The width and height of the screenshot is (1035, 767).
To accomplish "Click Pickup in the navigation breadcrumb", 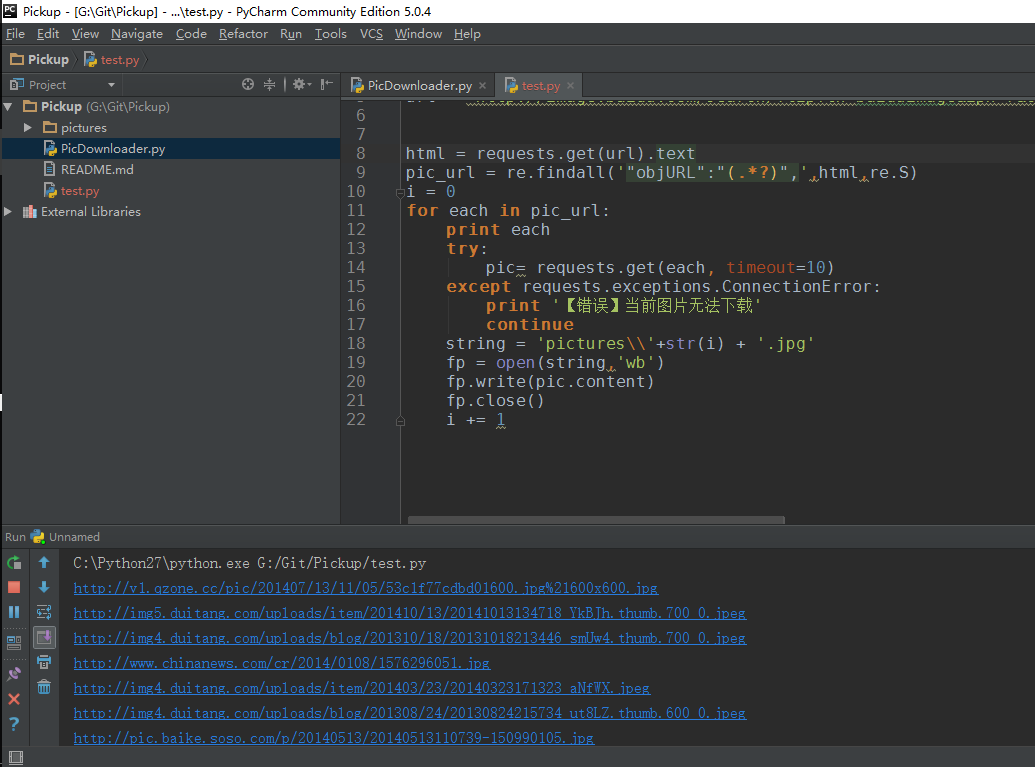I will point(40,59).
